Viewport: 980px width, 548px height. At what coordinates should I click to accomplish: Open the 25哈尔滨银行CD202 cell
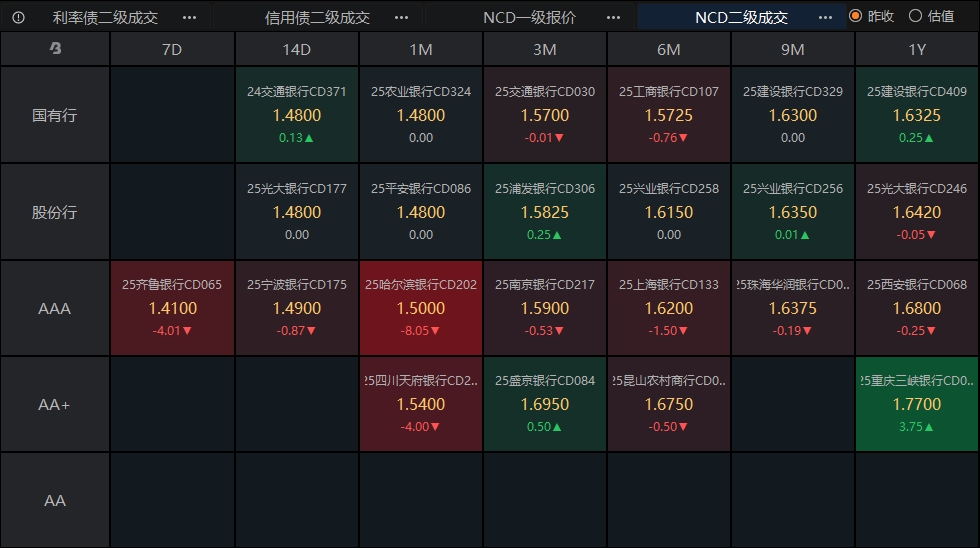(421, 308)
